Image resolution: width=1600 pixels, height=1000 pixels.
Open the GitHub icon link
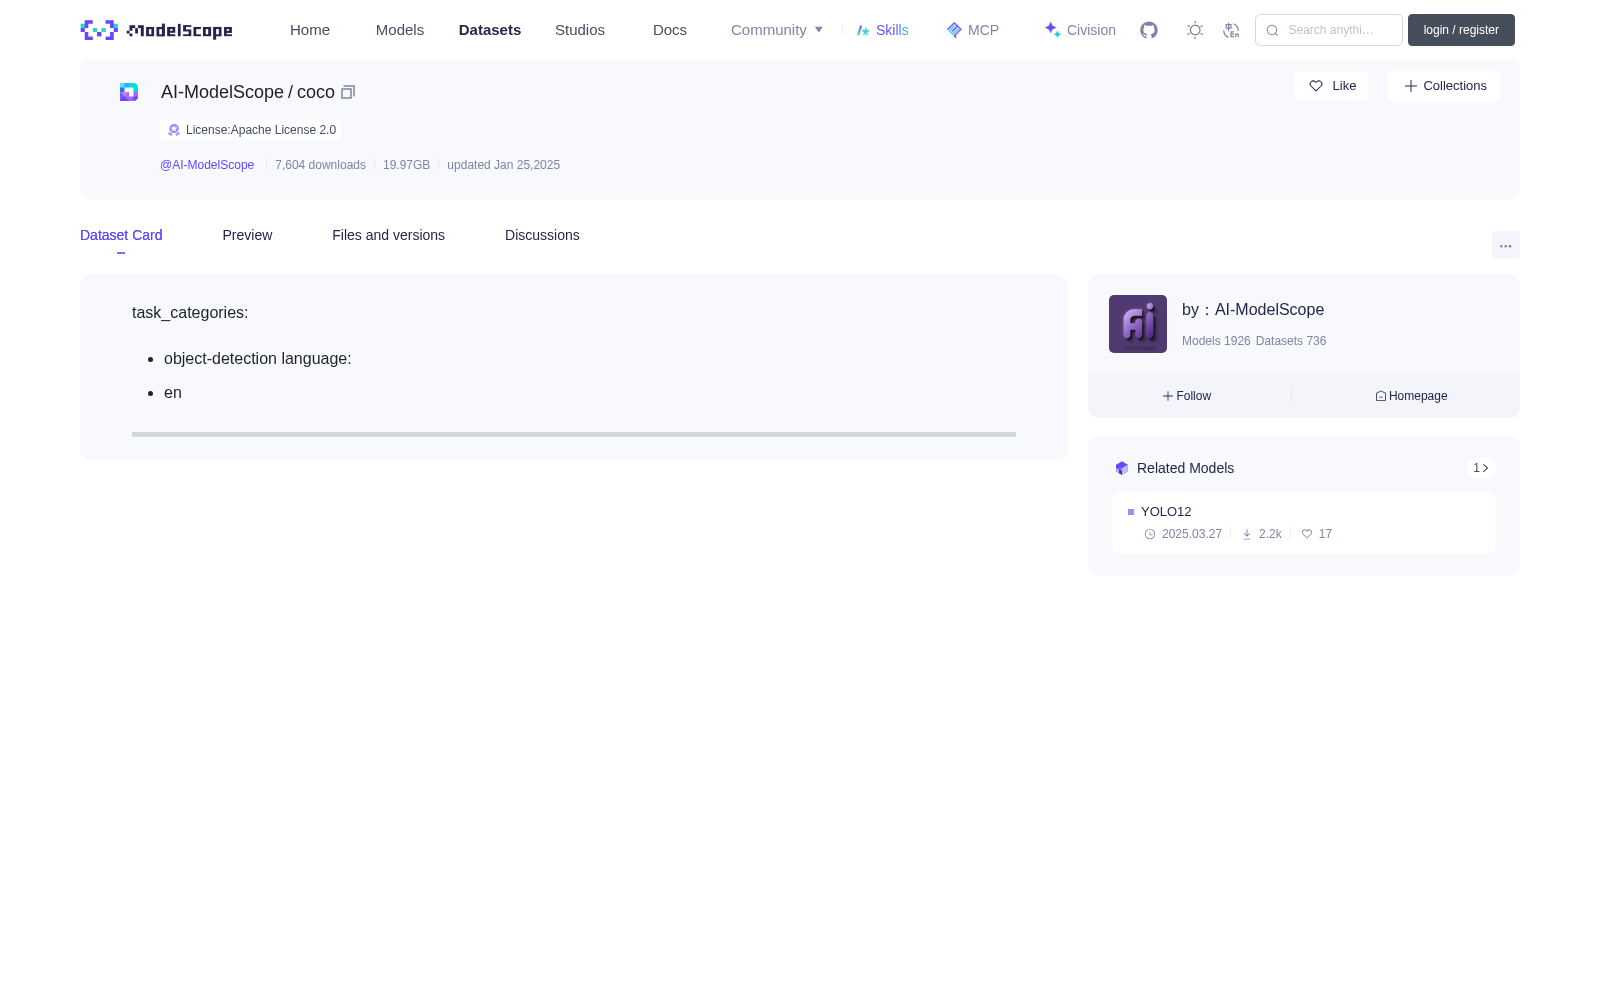[x=1149, y=30]
